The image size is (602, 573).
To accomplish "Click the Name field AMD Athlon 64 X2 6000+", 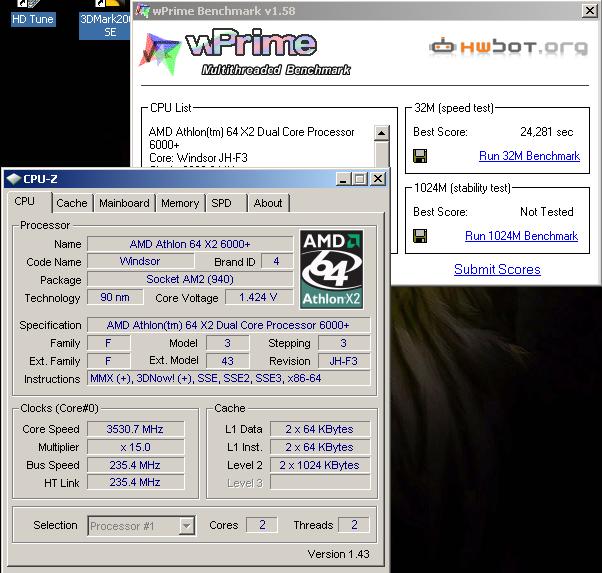I will pyautogui.click(x=190, y=244).
